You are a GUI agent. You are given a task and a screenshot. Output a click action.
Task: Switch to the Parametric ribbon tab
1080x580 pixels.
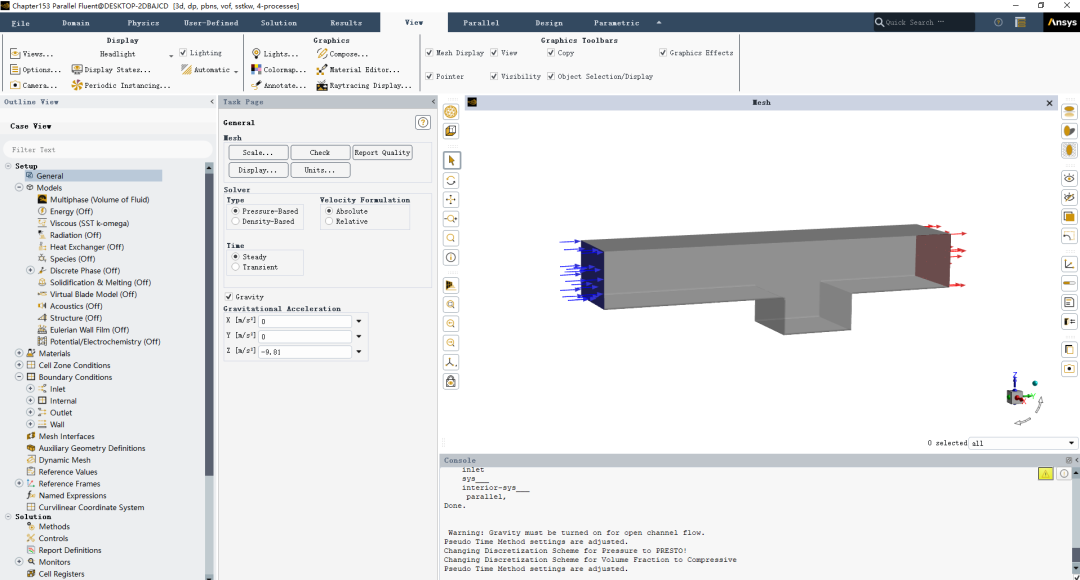tap(616, 23)
